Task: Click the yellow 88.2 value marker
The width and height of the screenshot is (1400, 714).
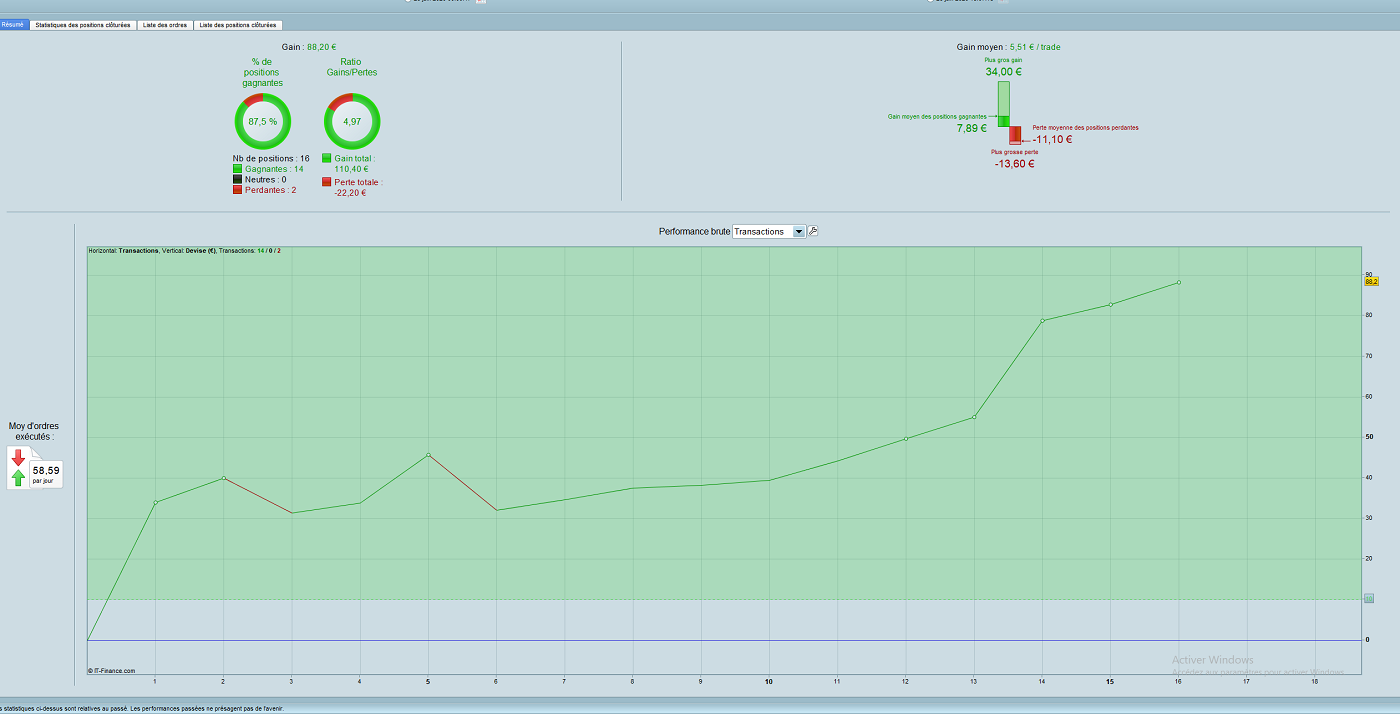Action: click(x=1371, y=282)
